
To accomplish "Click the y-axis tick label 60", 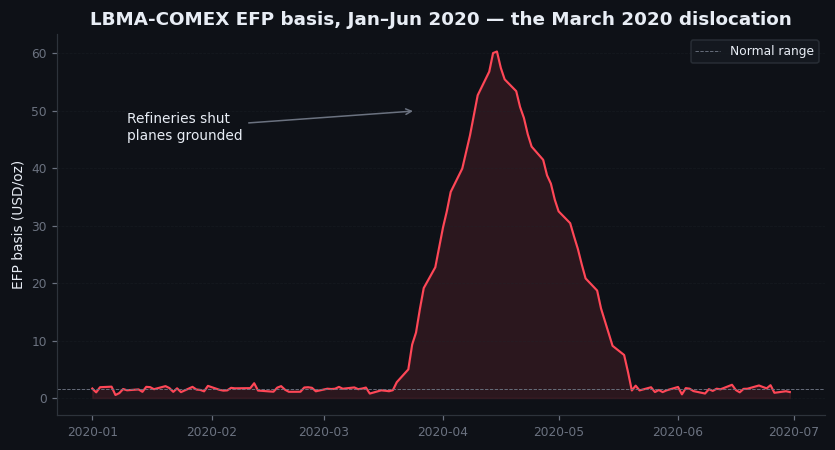I will click(39, 54).
